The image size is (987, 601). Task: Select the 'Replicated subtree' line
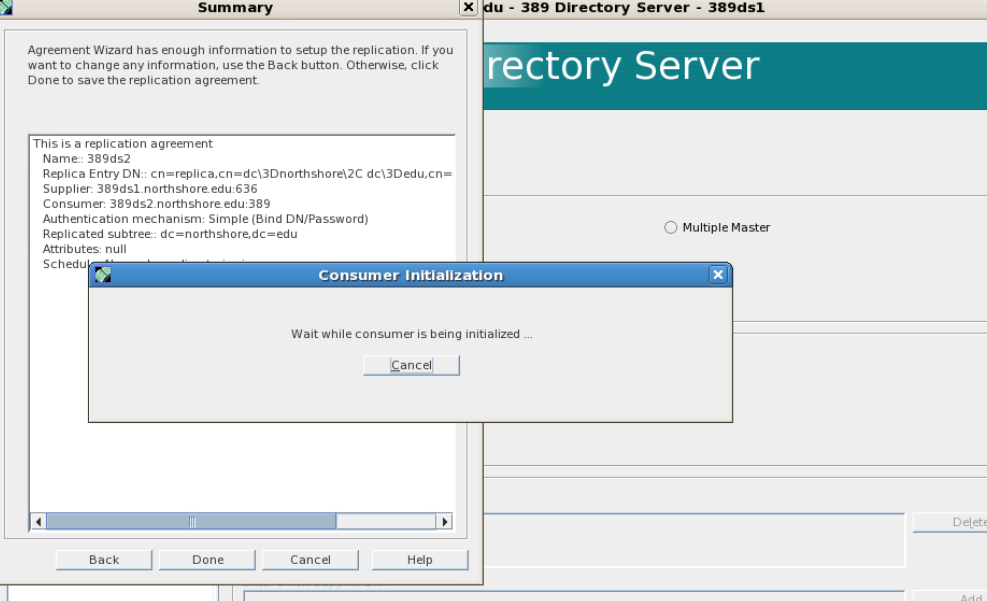[x=170, y=234]
